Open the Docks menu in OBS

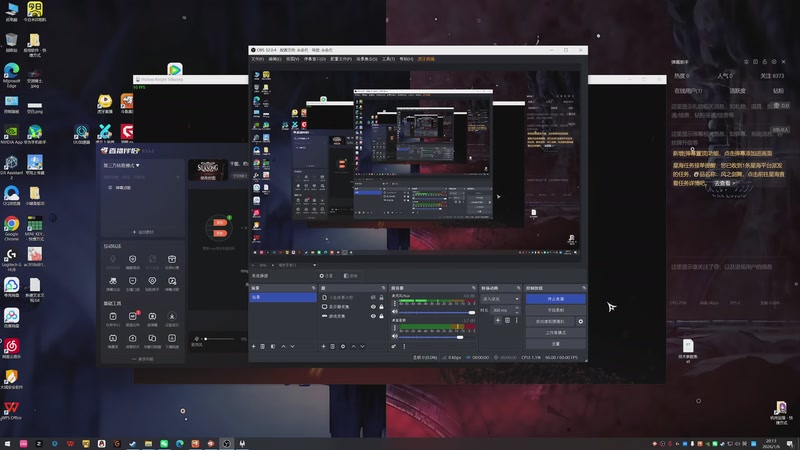tap(315, 59)
